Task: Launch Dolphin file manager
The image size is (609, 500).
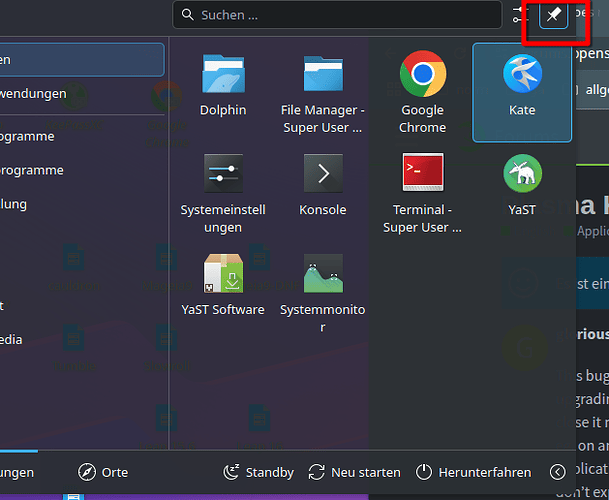Action: click(x=223, y=86)
